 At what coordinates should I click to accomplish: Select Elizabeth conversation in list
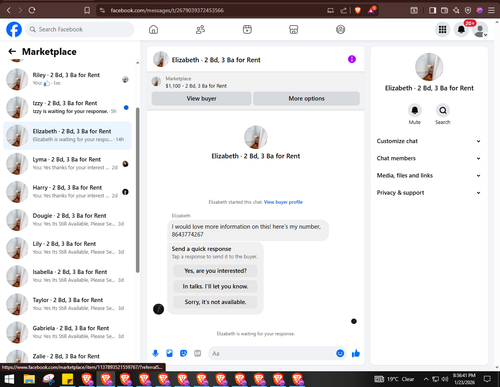tap(67, 136)
